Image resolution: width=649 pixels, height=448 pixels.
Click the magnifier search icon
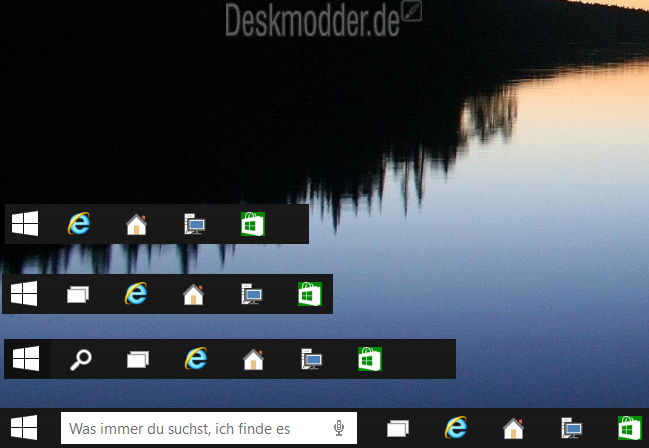coord(81,359)
